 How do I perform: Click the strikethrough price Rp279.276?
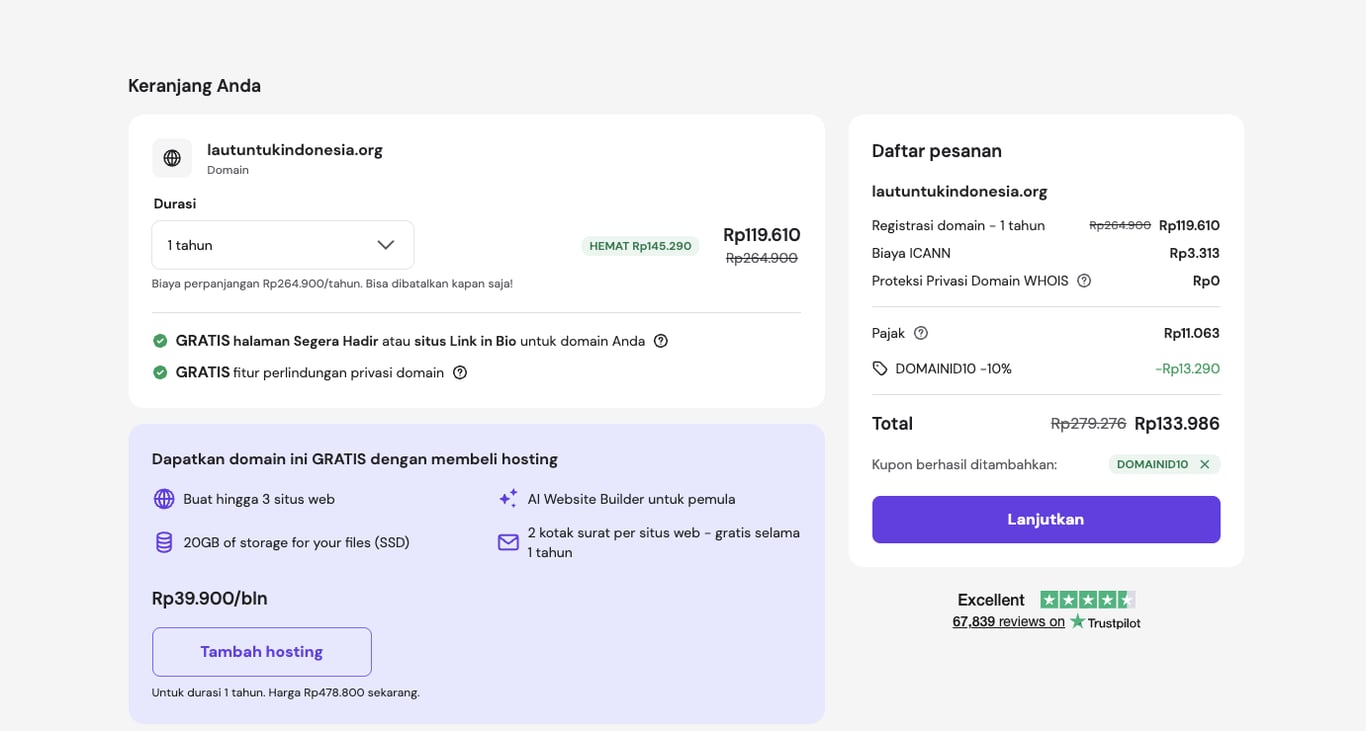coord(1088,423)
